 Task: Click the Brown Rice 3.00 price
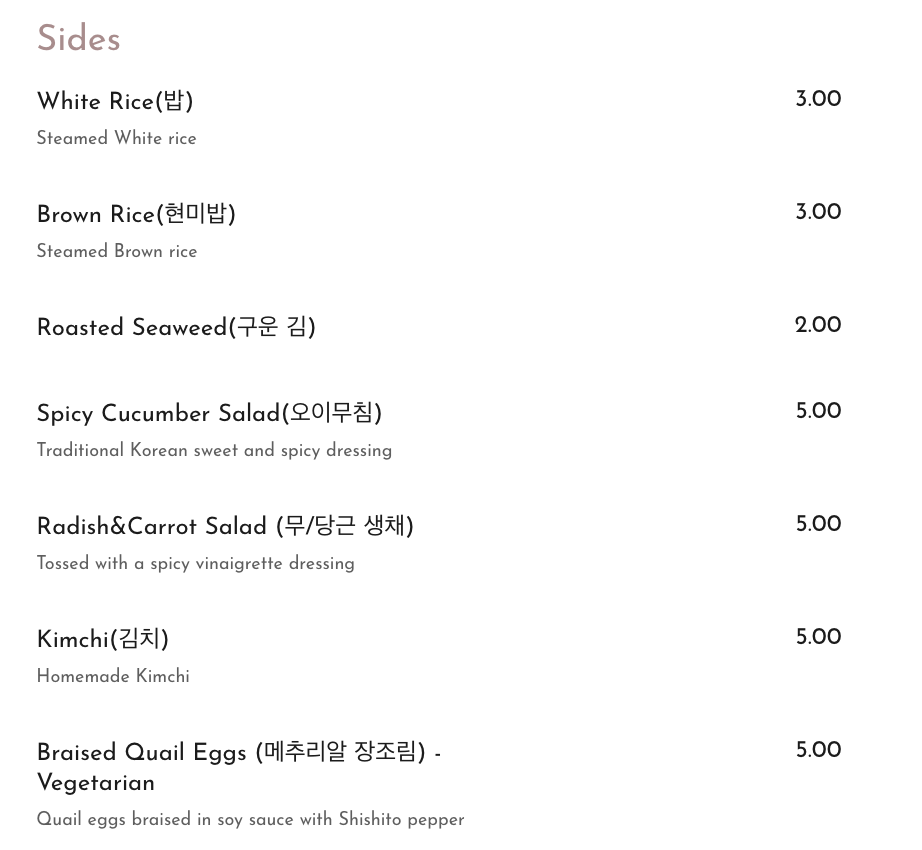(818, 213)
